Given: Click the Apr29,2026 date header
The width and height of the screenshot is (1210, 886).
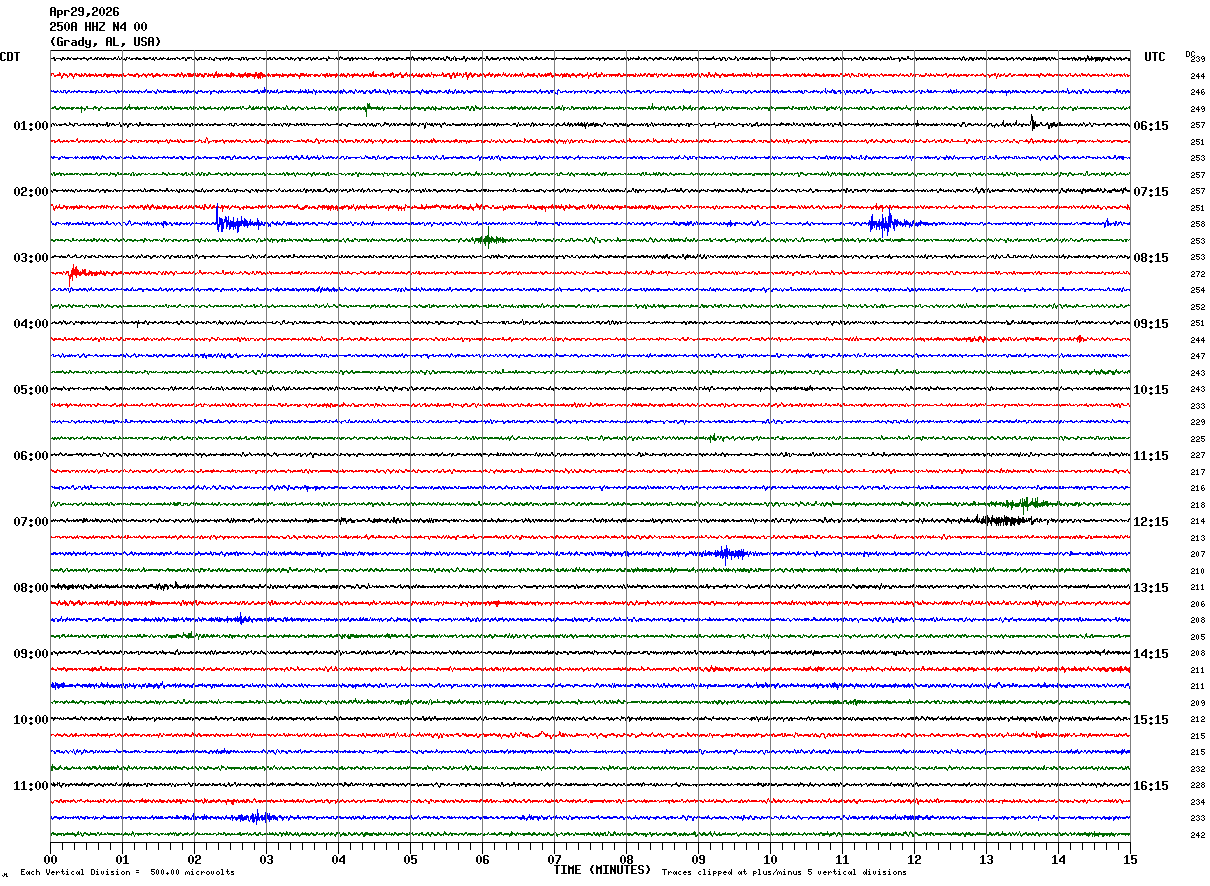Looking at the screenshot, I should click(84, 12).
